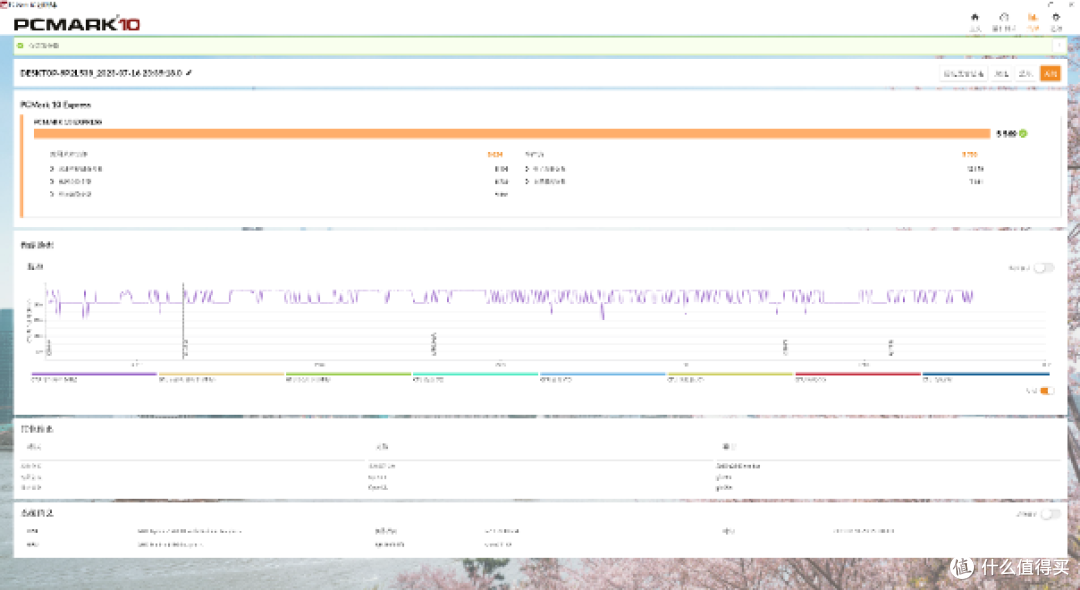This screenshot has width=1080, height=590.
Task: Click the PCMark 10 Express heading
Action: coord(56,105)
